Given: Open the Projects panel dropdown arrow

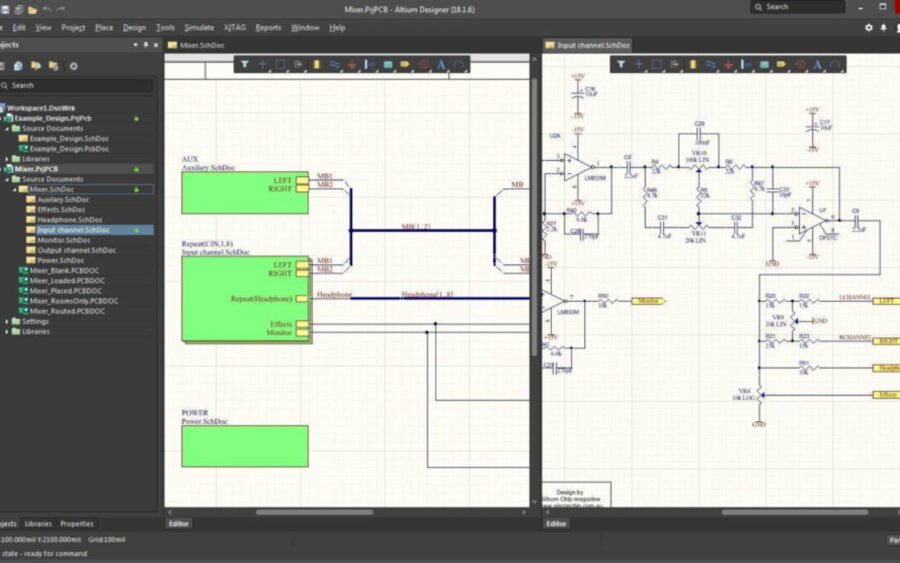Looking at the screenshot, I should point(135,45).
